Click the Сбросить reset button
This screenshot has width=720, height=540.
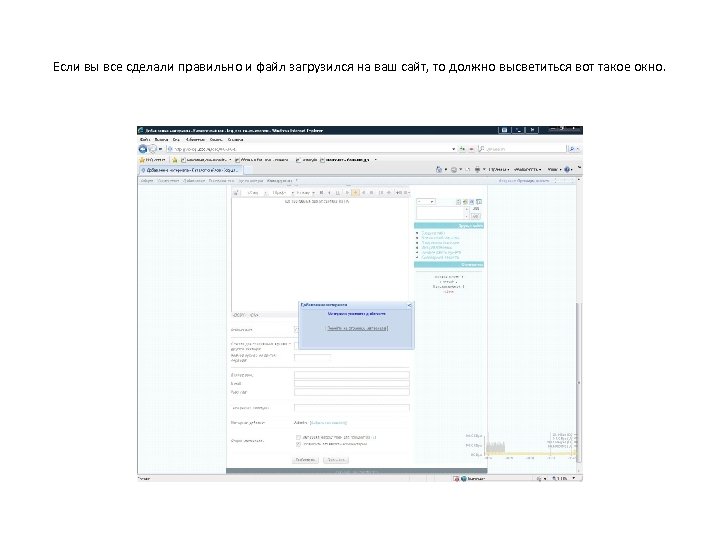click(x=336, y=460)
